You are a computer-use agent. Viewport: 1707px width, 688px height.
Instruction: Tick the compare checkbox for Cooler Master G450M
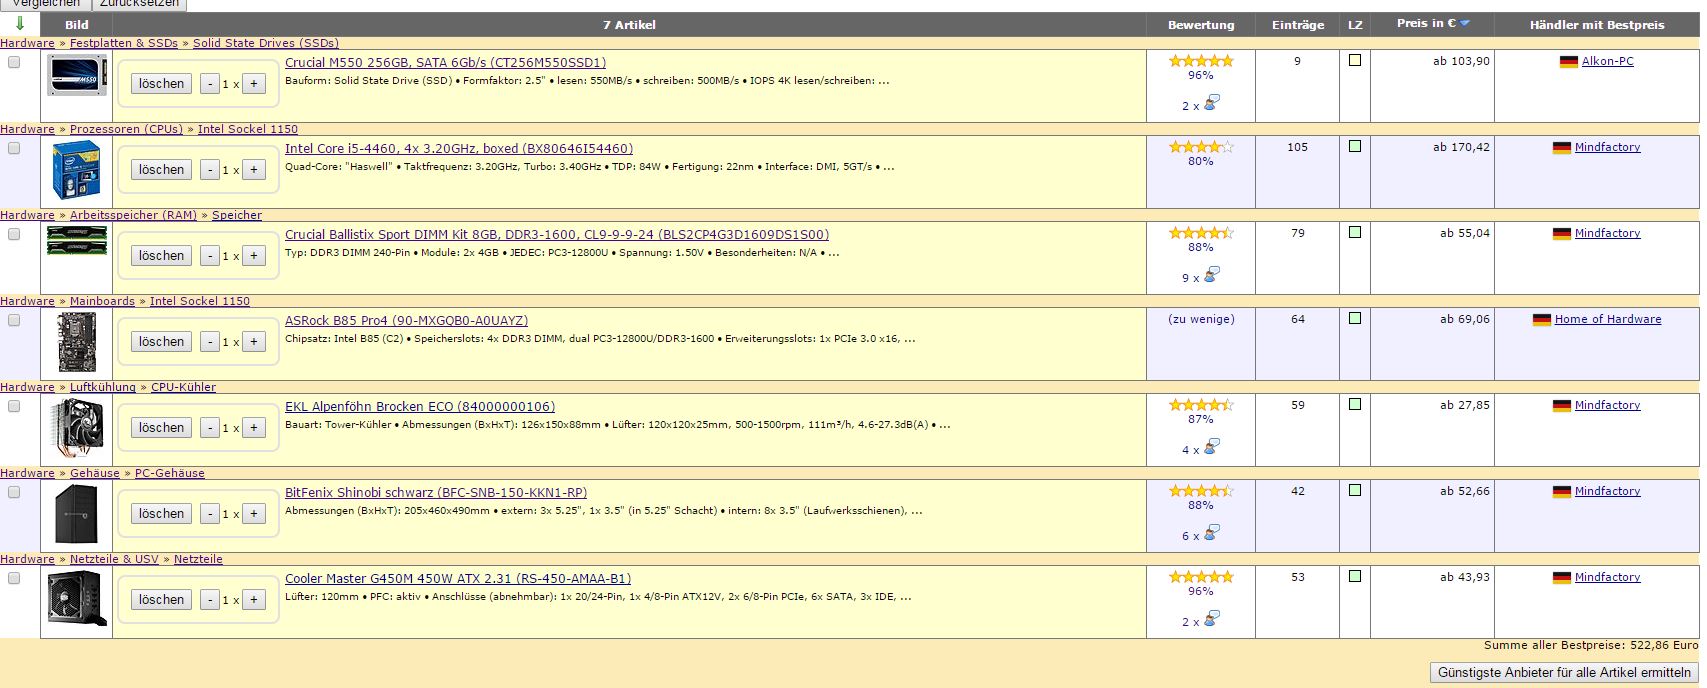coord(14,578)
